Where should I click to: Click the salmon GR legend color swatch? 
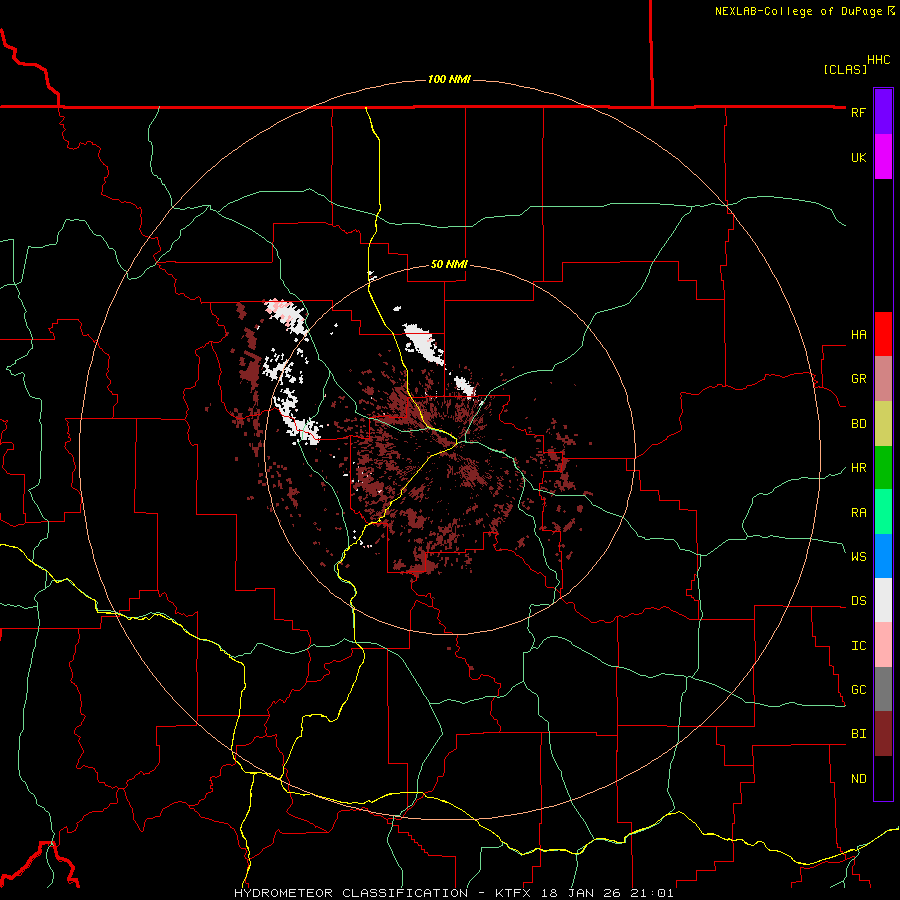883,379
